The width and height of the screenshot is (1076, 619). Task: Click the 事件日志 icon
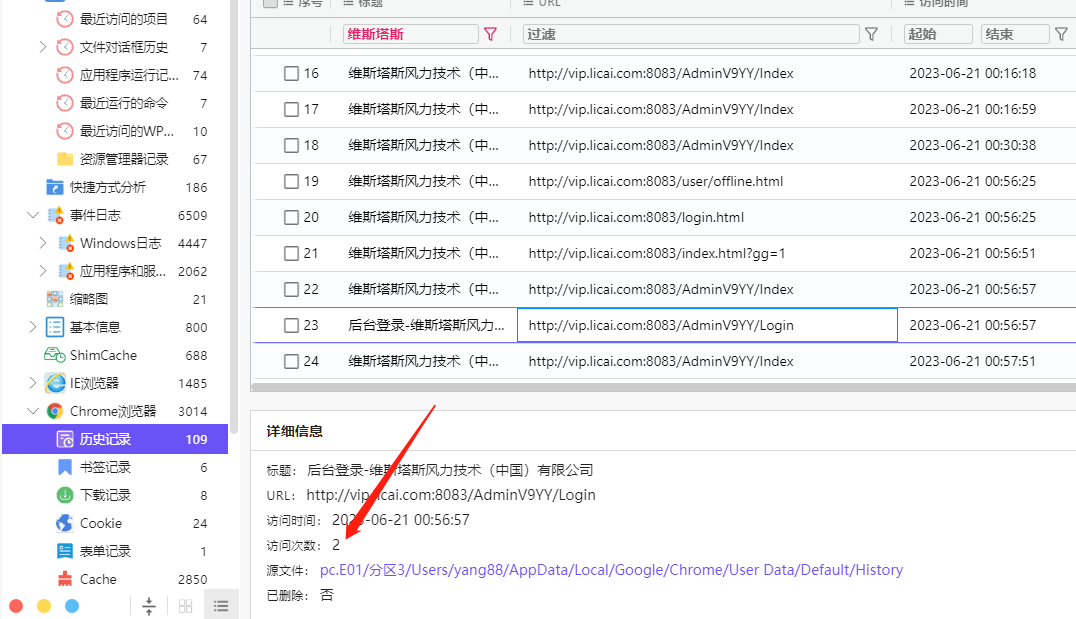pos(55,215)
